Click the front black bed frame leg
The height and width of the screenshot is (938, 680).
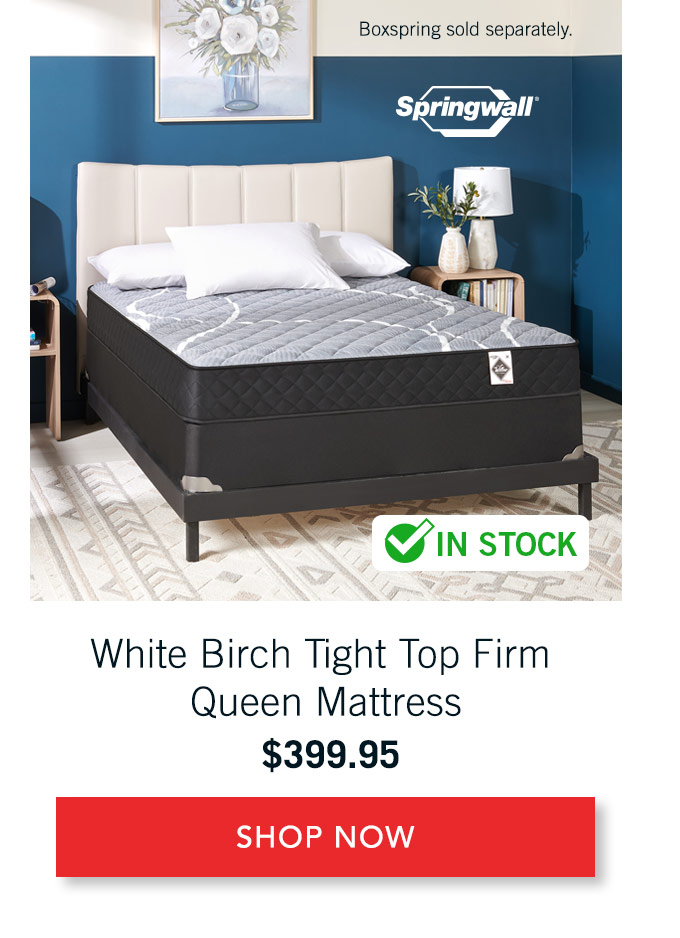(x=192, y=541)
